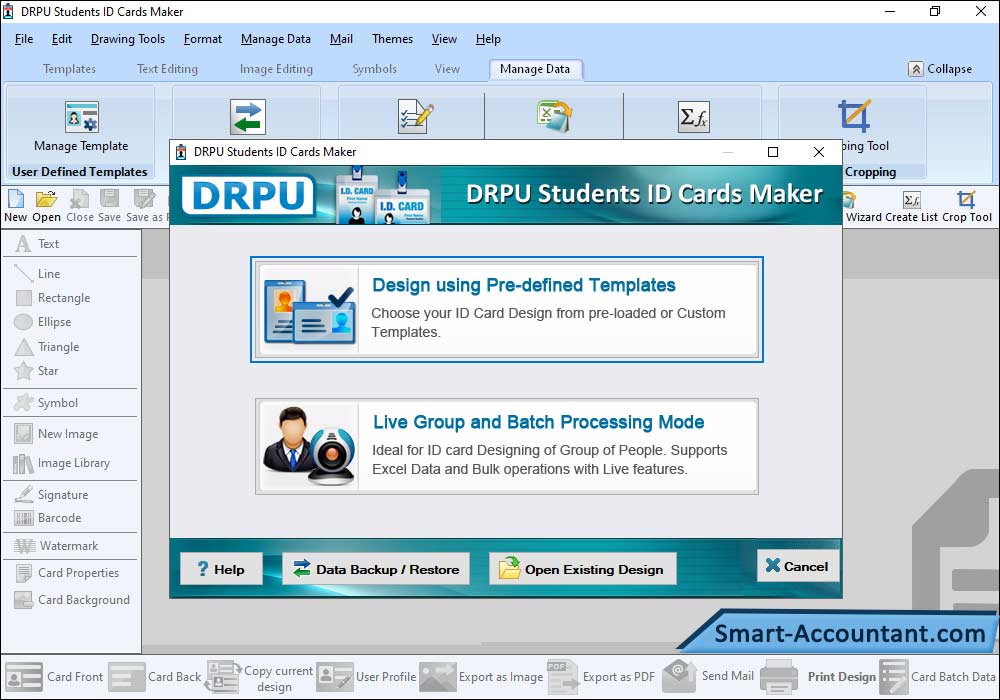Collapse the ribbon
This screenshot has width=1000, height=700.
(x=941, y=69)
